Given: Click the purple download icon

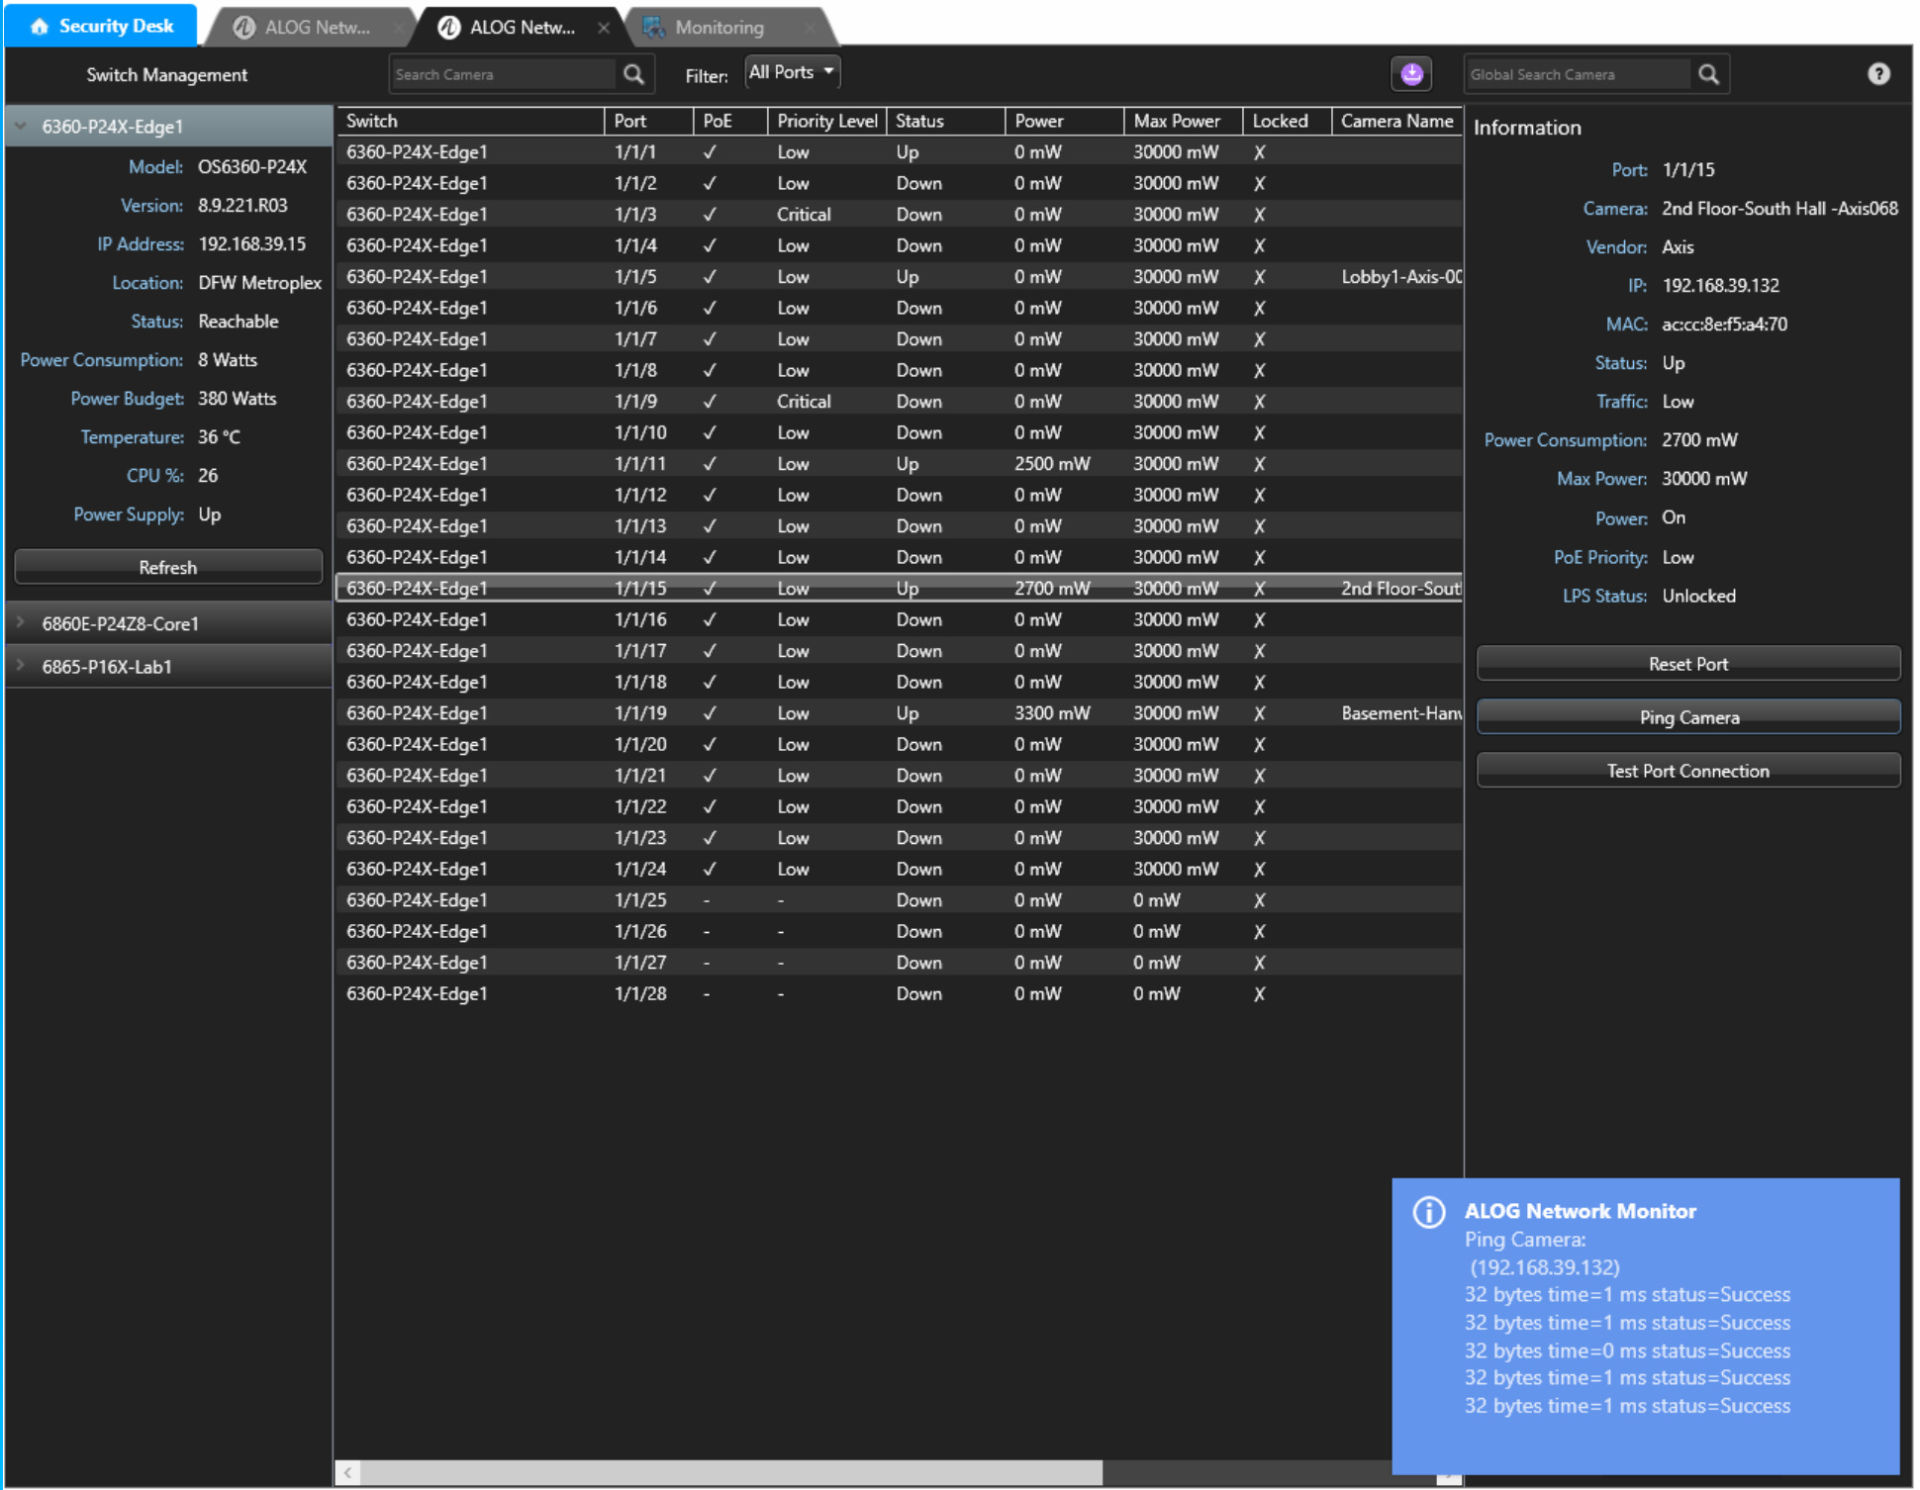Looking at the screenshot, I should tap(1412, 74).
